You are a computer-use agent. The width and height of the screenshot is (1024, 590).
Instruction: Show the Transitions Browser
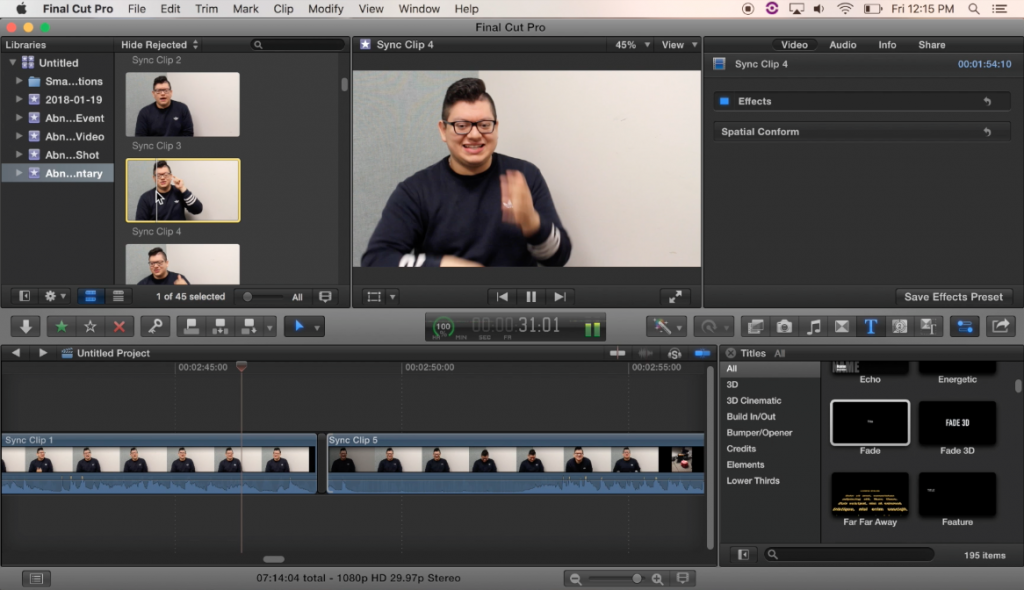(x=842, y=326)
